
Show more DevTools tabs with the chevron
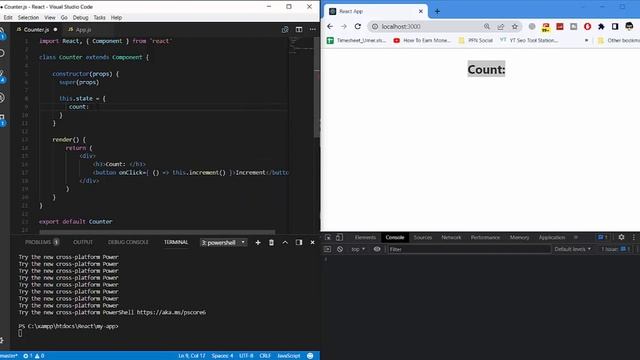(576, 237)
